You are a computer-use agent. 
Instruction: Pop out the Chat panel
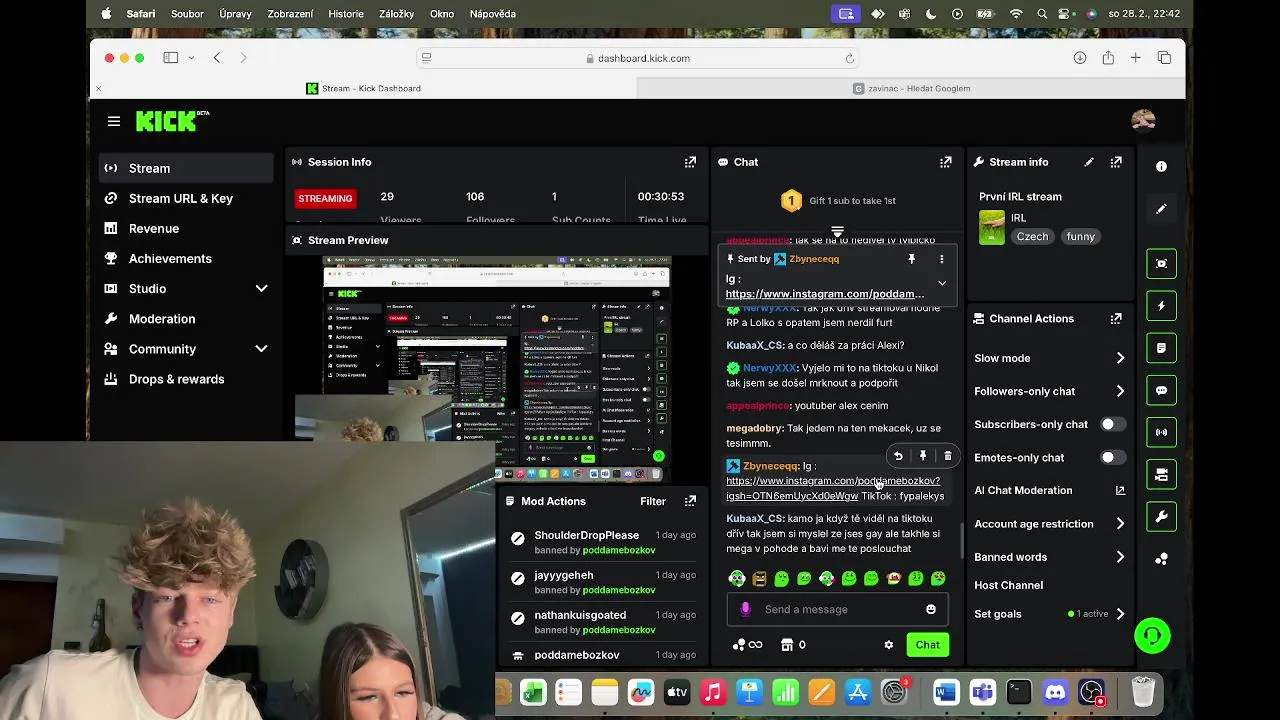click(x=946, y=162)
